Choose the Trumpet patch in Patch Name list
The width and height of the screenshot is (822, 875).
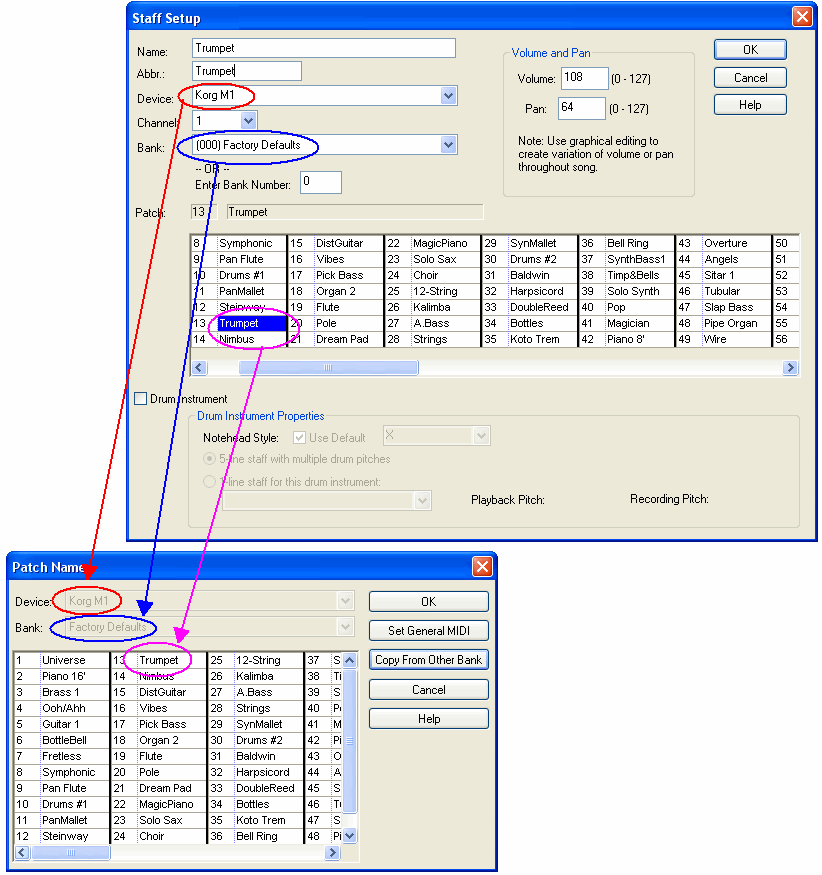click(x=160, y=660)
